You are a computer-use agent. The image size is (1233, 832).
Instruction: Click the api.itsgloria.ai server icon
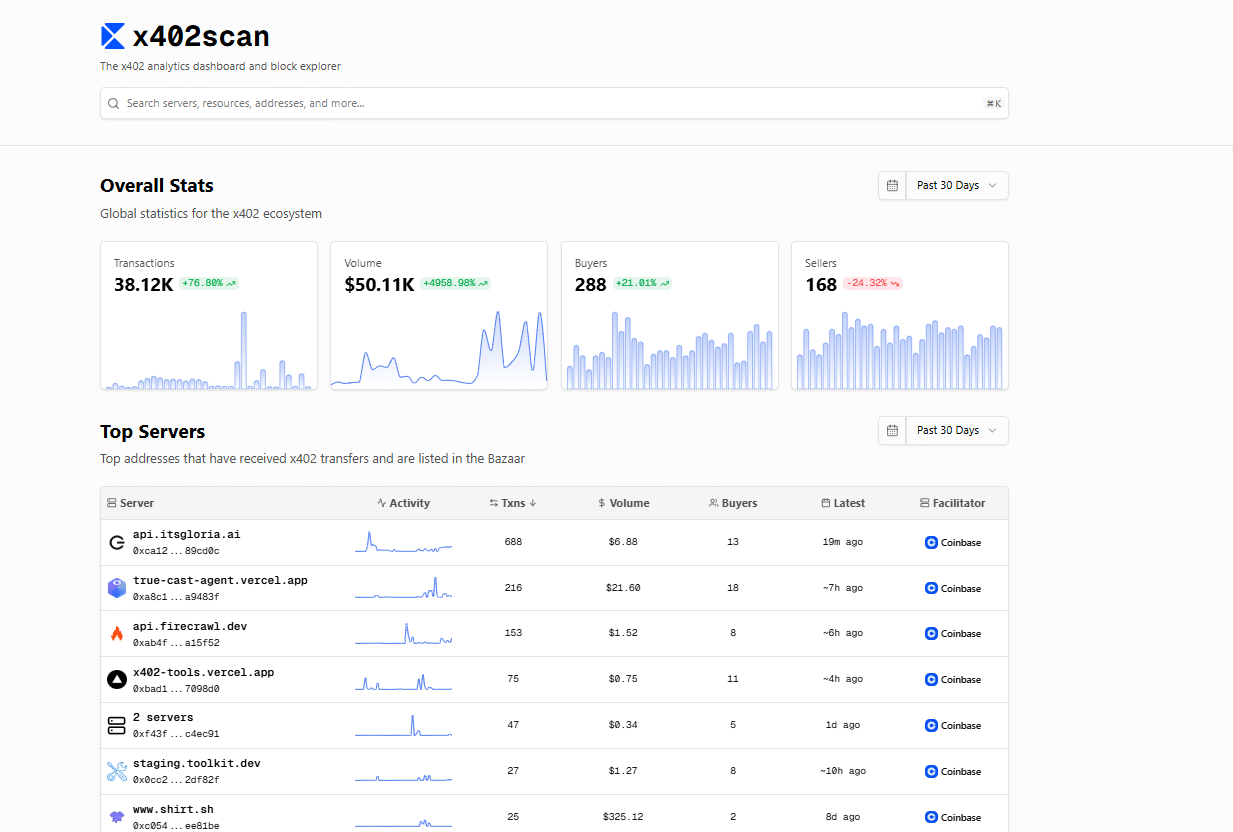116,543
